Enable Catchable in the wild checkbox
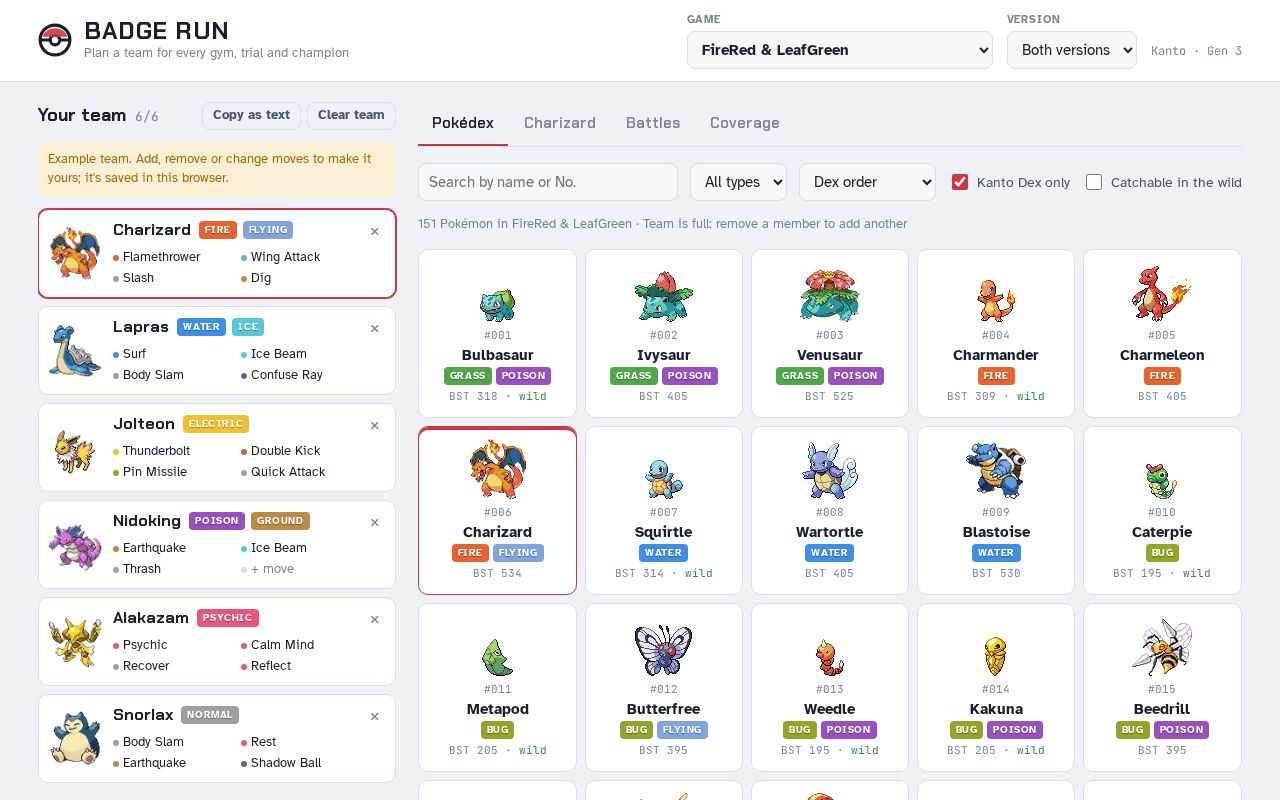Viewport: 1280px width, 800px height. point(1094,182)
